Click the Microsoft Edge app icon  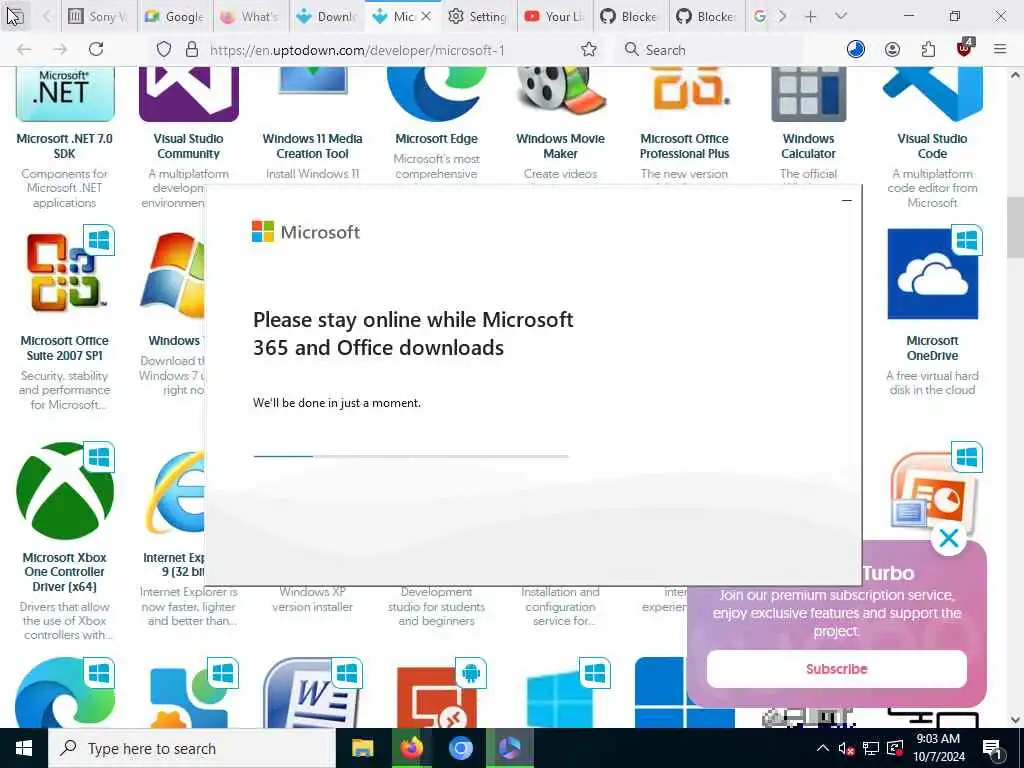click(x=436, y=94)
